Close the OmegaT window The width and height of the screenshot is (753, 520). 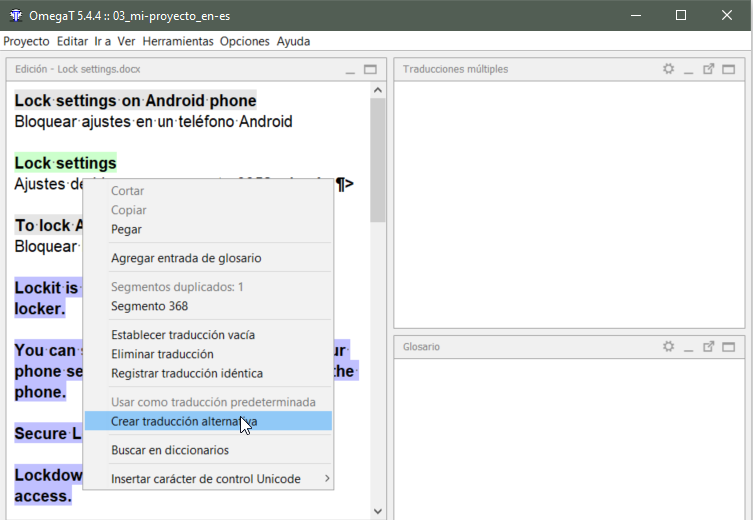point(727,15)
